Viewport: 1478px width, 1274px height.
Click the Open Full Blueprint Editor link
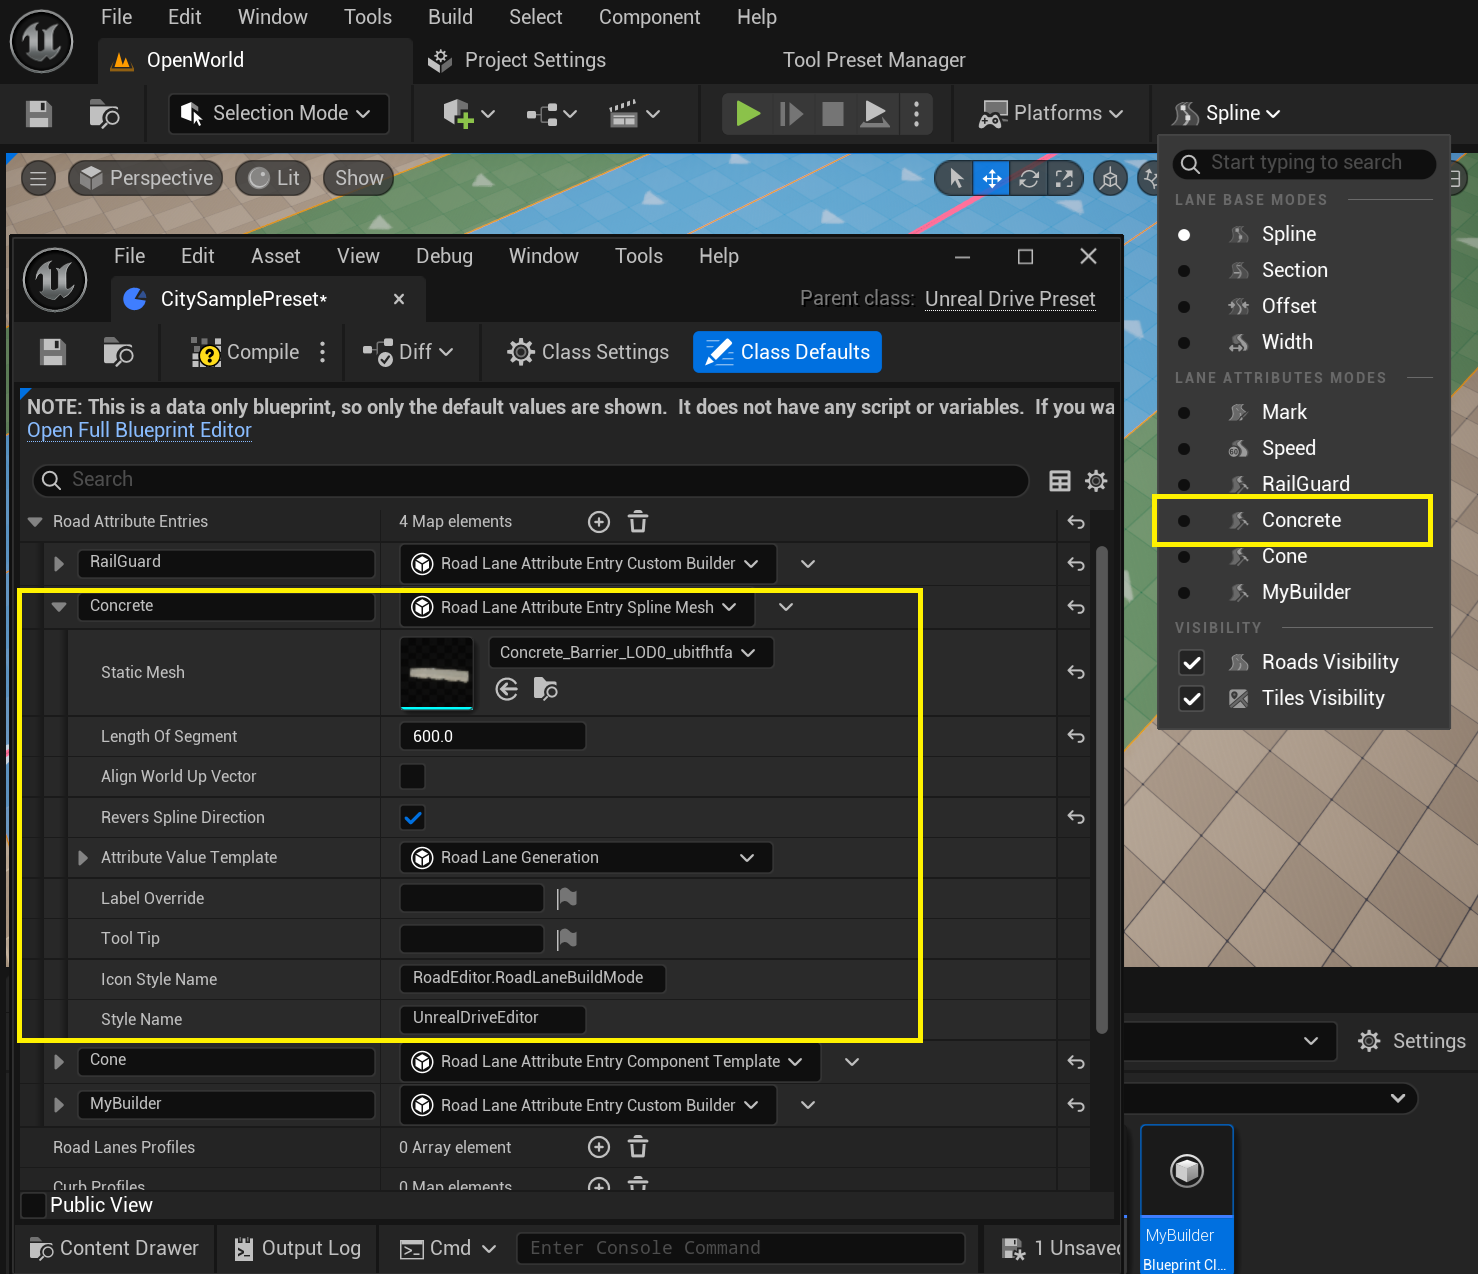coord(139,430)
